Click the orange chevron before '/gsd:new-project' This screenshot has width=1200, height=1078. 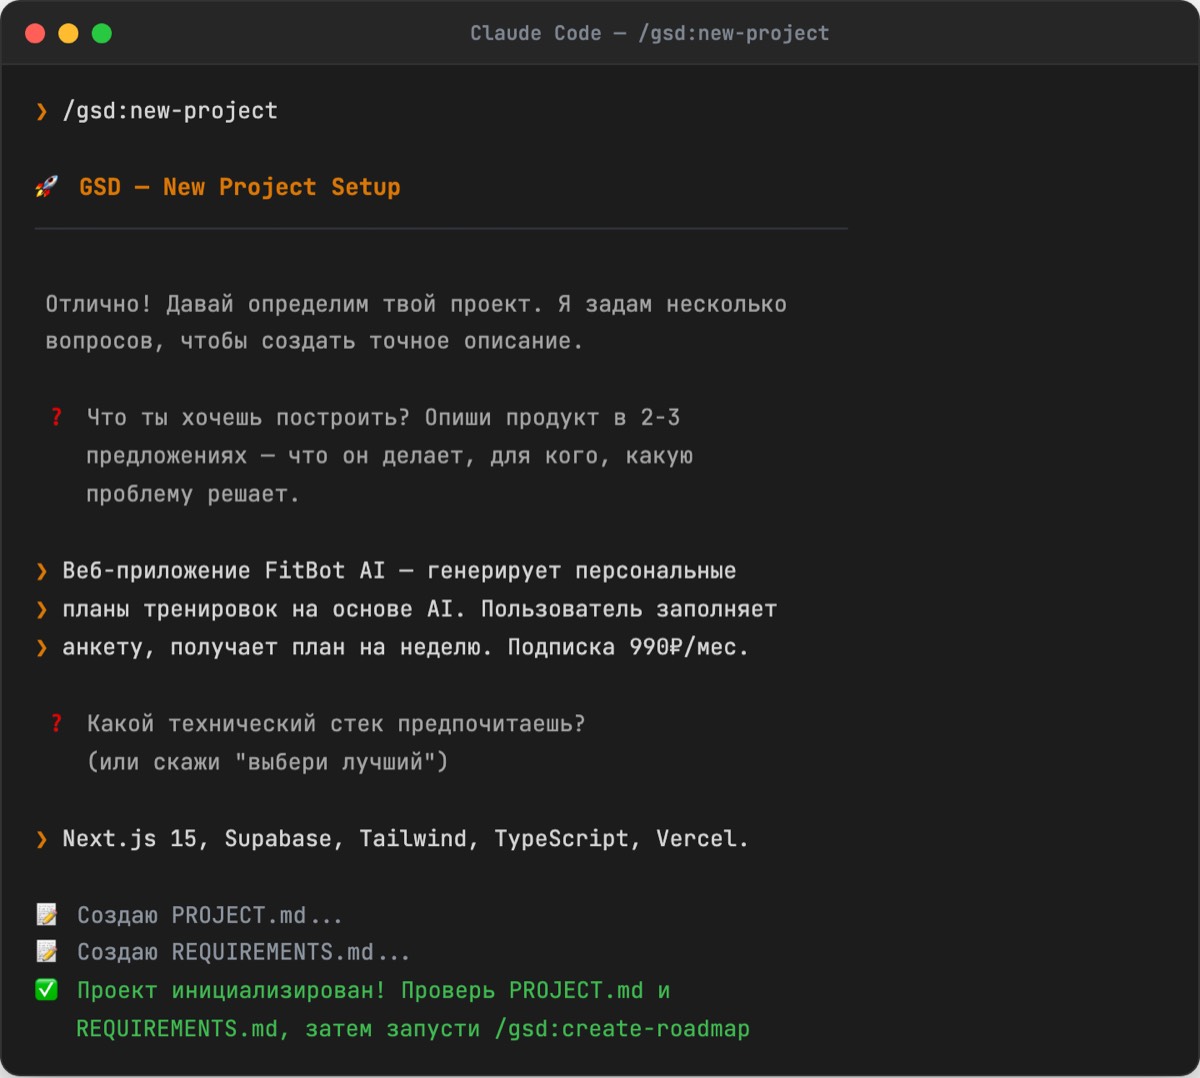(x=41, y=111)
